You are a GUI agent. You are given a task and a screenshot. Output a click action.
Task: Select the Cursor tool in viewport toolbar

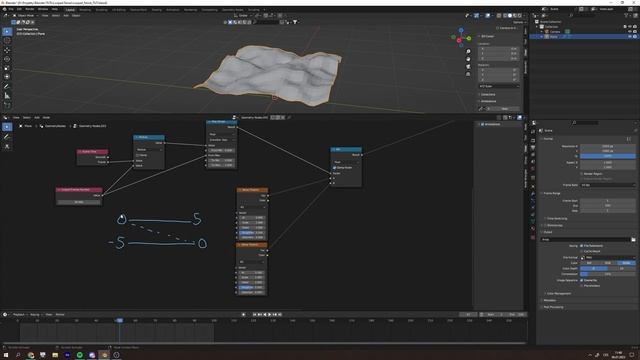click(7, 40)
